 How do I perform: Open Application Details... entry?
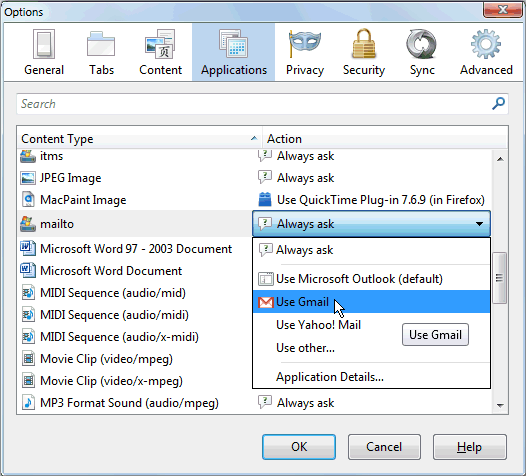pos(371,377)
